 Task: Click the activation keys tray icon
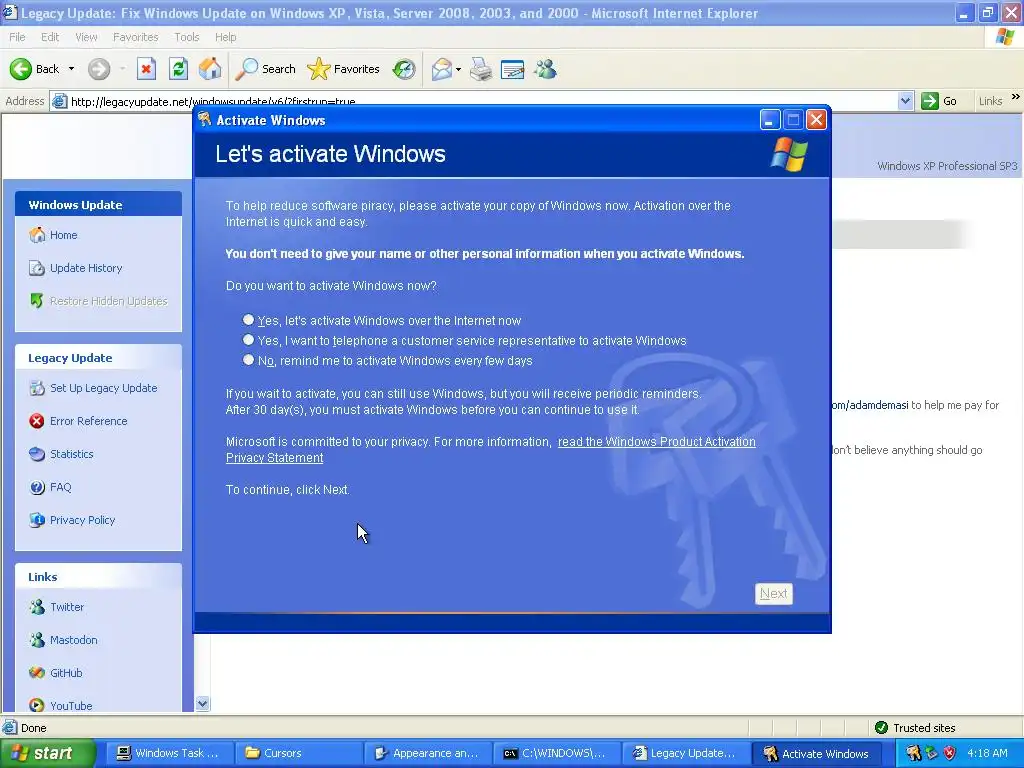(913, 753)
